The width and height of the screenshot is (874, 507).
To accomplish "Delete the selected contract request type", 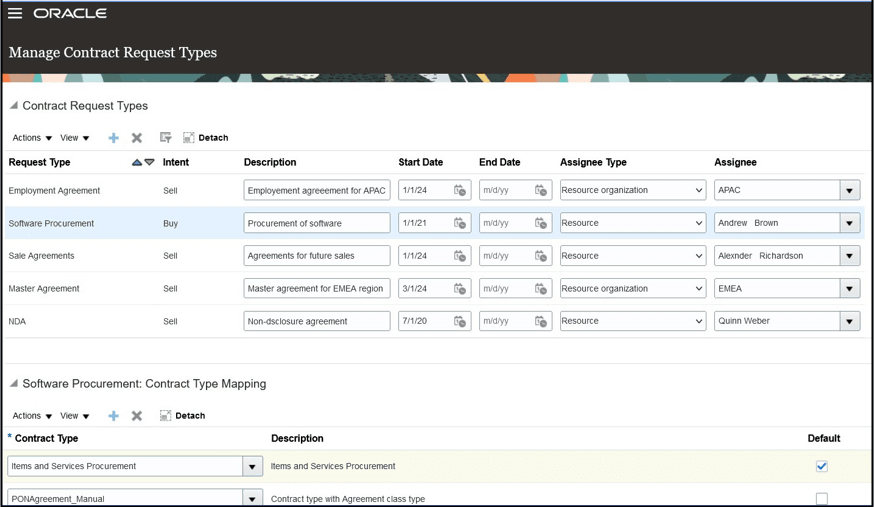I will (x=137, y=138).
